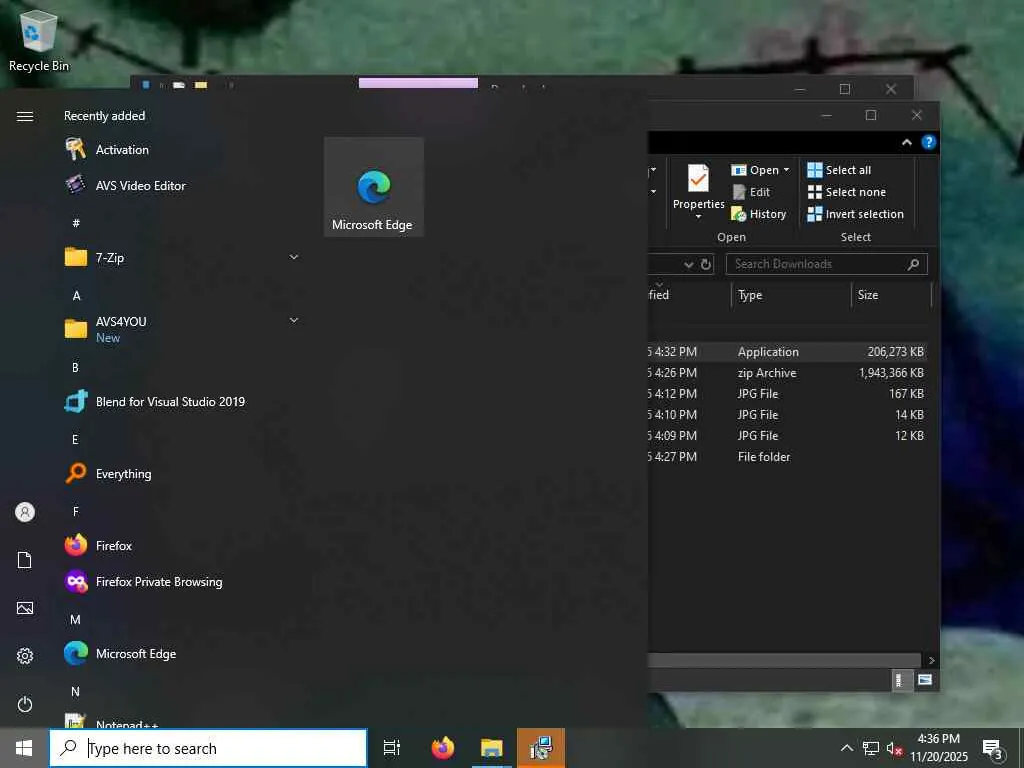This screenshot has height=768, width=1024.
Task: Switch to Firefox on the taskbar
Action: (x=443, y=748)
